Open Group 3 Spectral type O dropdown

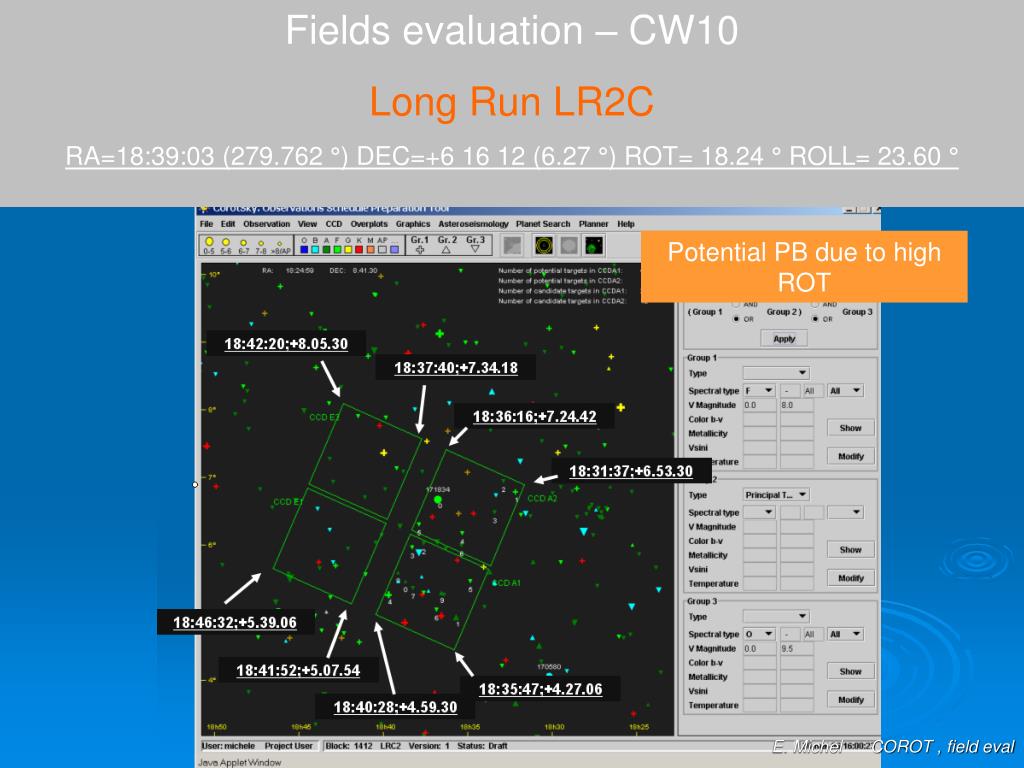tap(760, 634)
